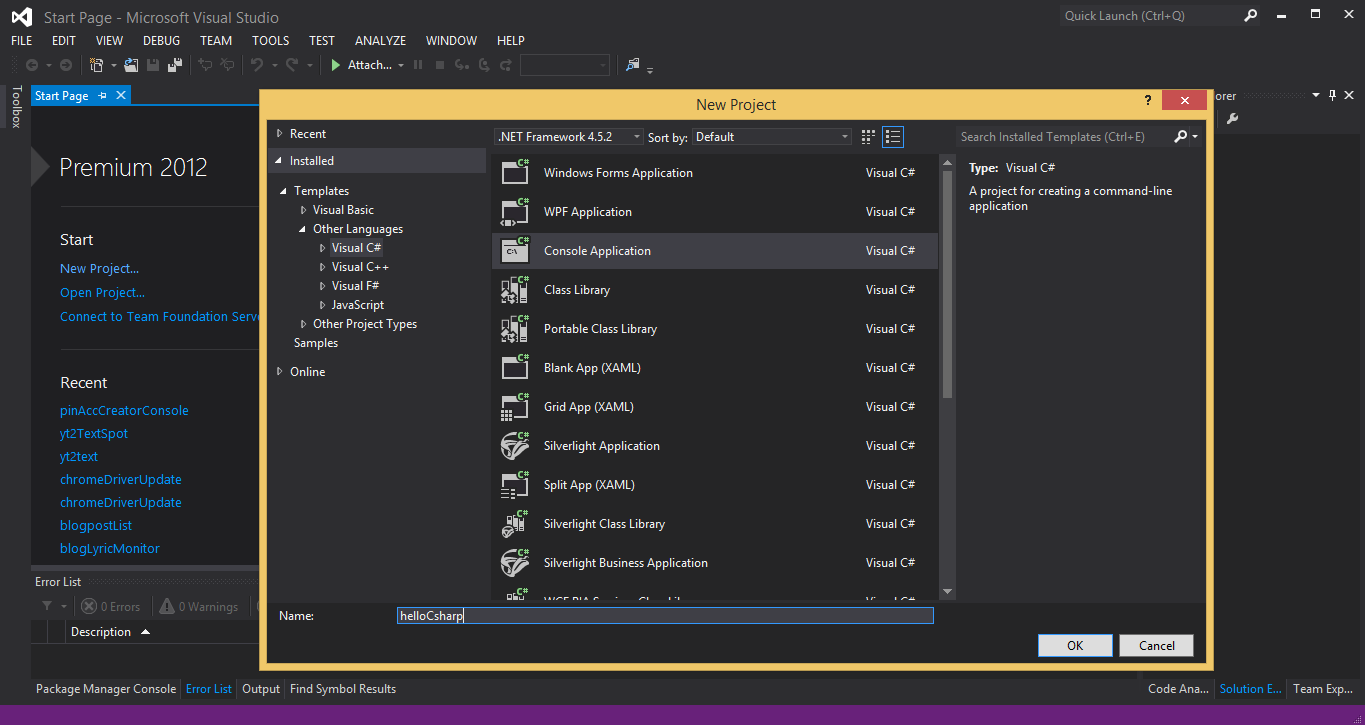Open the FILE menu
1365x725 pixels.
(x=22, y=41)
